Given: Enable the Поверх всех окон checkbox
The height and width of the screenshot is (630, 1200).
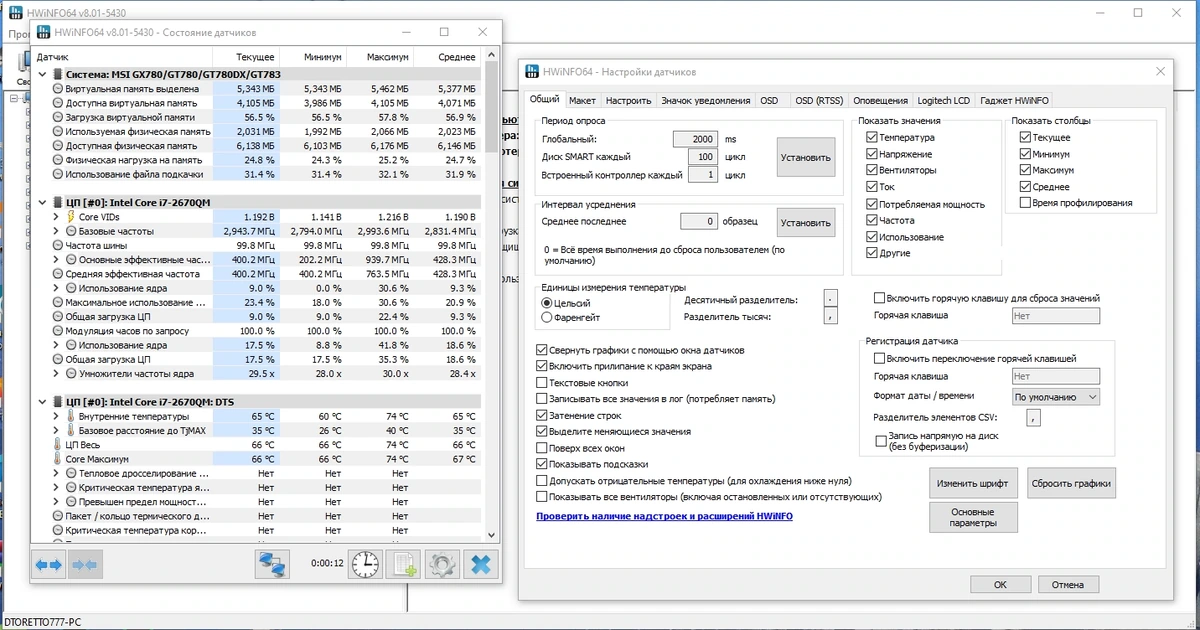Looking at the screenshot, I should click(x=542, y=448).
